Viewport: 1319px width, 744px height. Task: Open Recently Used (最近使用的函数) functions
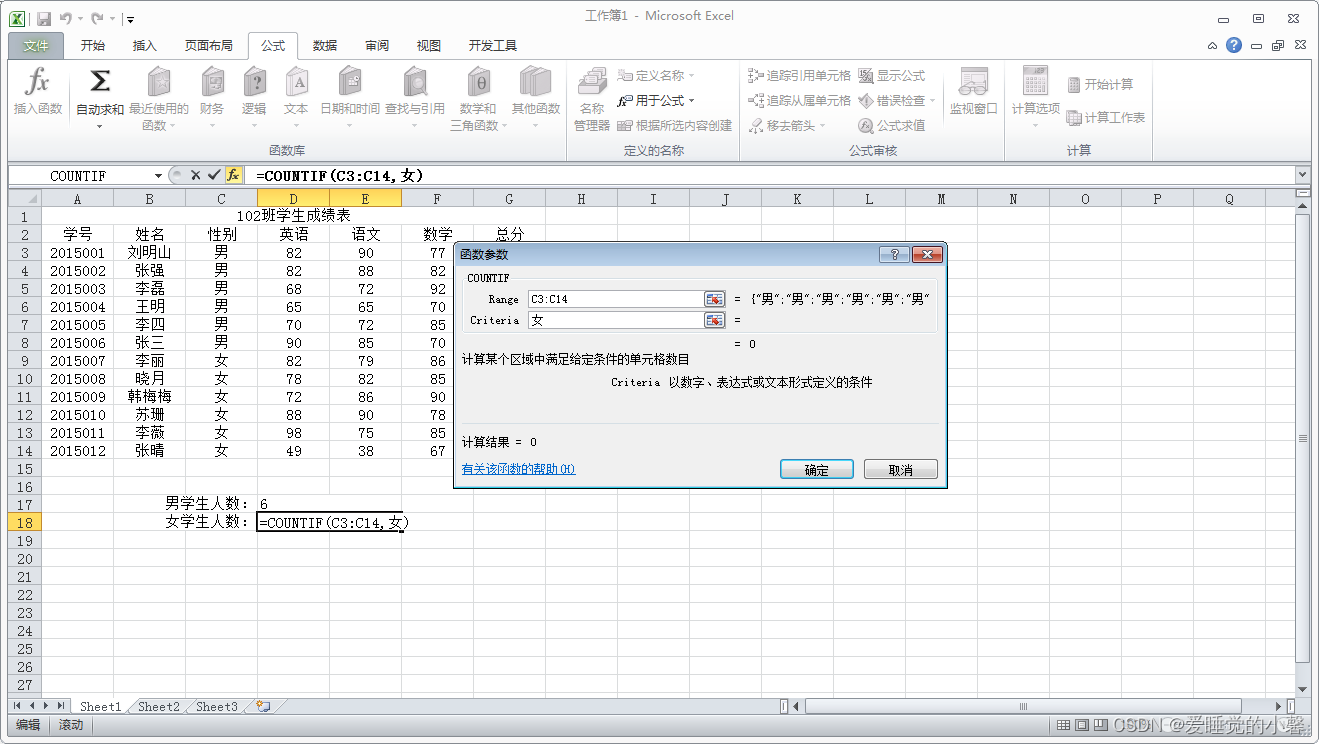[158, 98]
